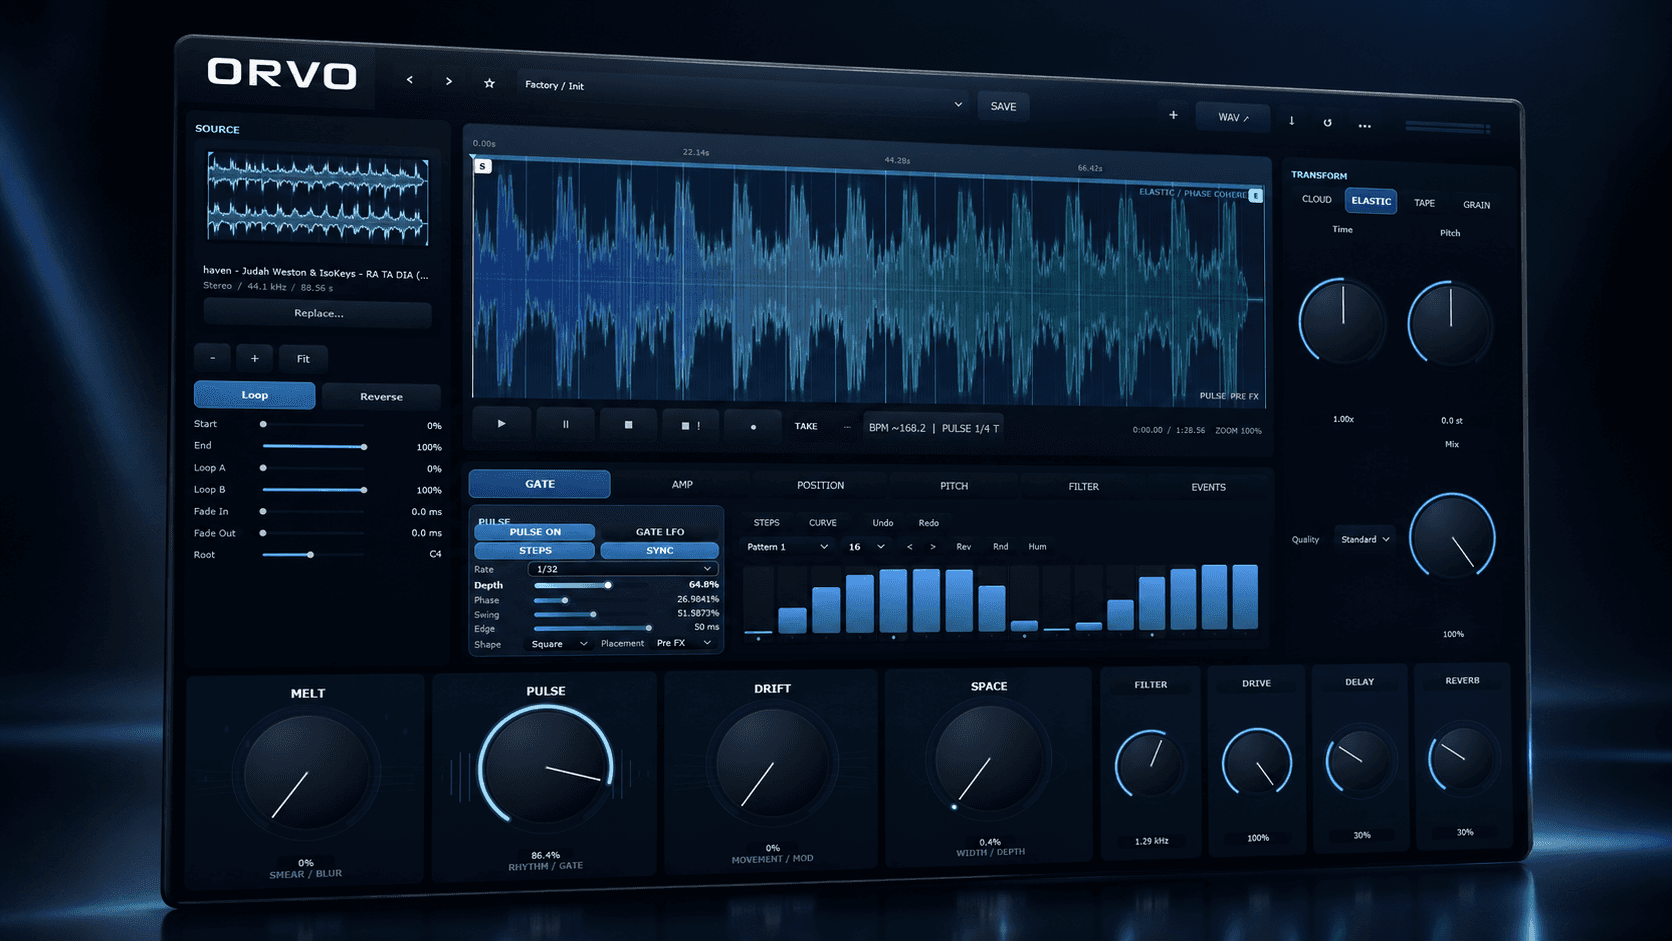Click the PULSE macro knob
The image size is (1672, 941).
click(x=546, y=768)
